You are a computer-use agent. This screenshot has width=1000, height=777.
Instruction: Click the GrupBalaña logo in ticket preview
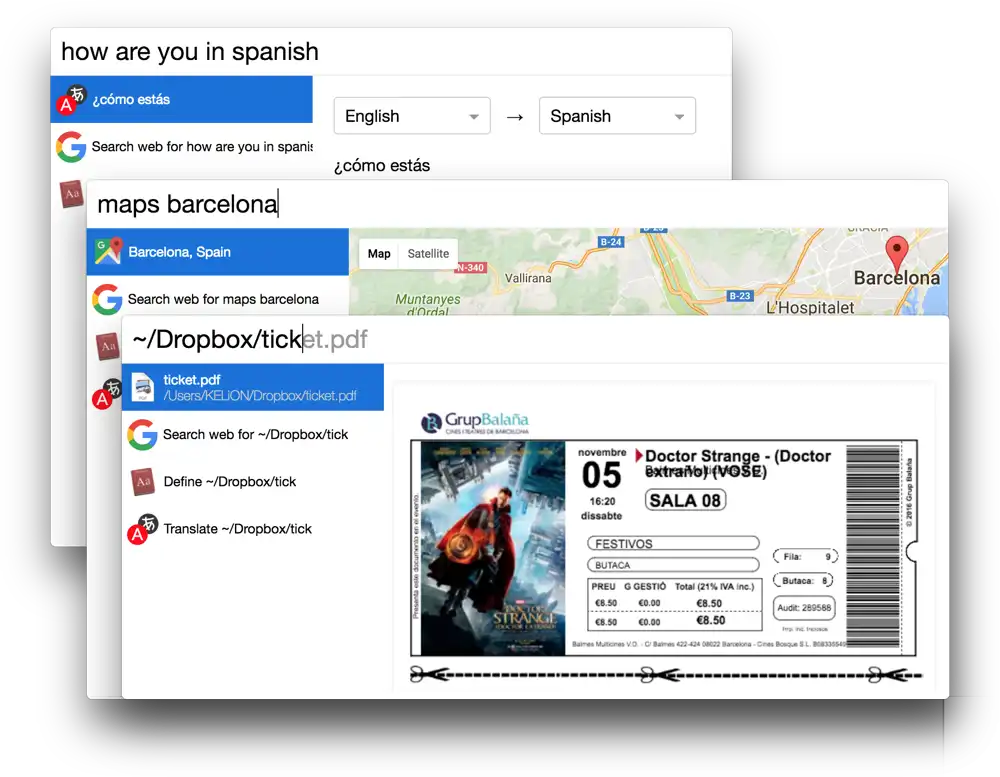click(x=475, y=422)
